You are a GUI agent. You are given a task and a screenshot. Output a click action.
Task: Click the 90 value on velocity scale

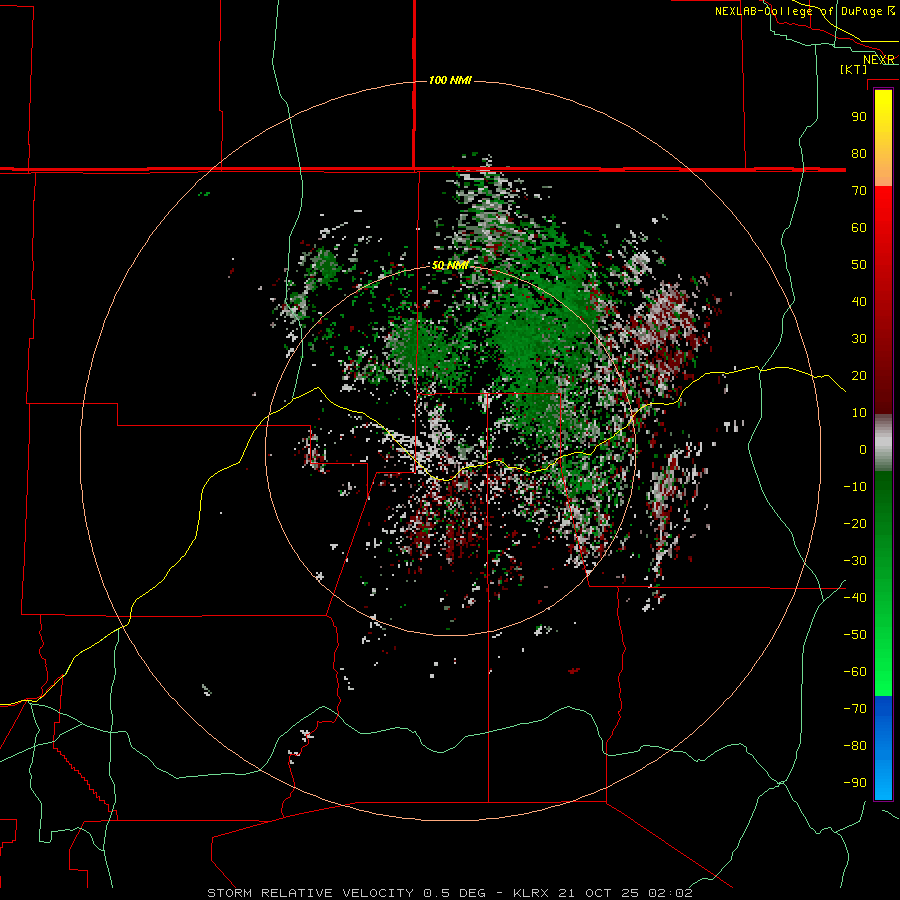pos(859,117)
